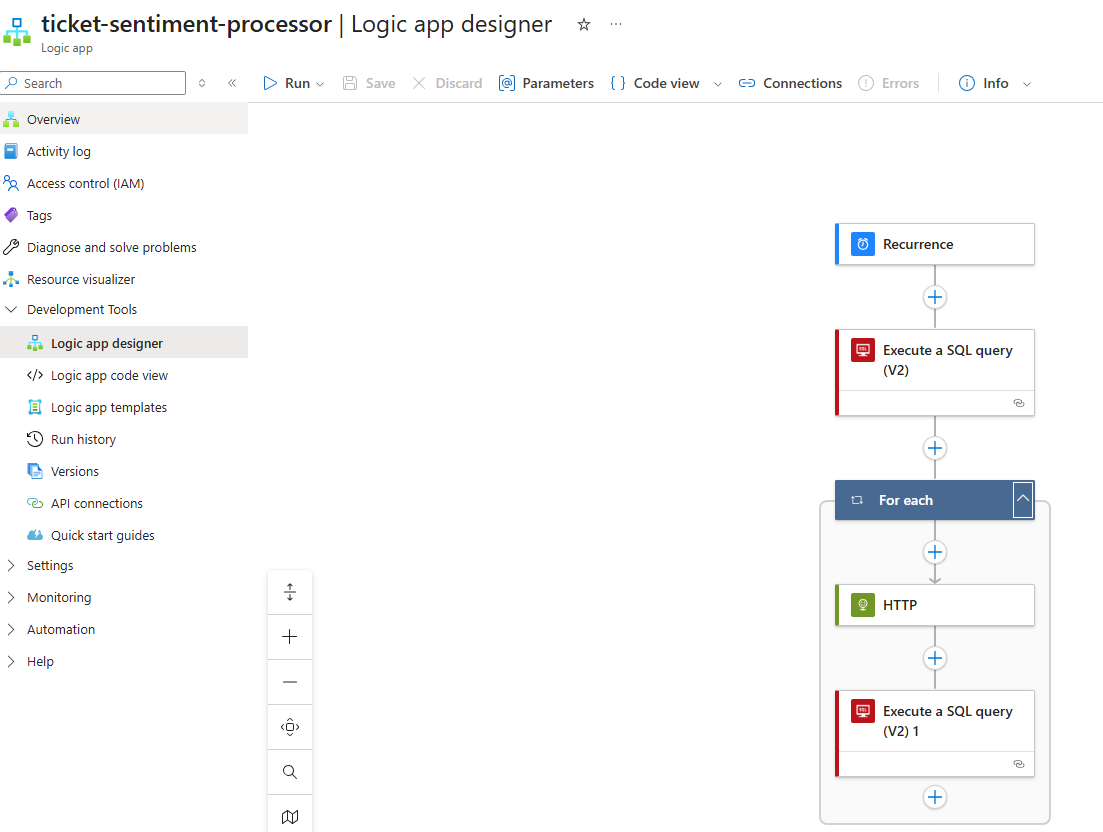This screenshot has height=832, width=1103.
Task: Check workflow Errors in the toolbar
Action: [889, 83]
